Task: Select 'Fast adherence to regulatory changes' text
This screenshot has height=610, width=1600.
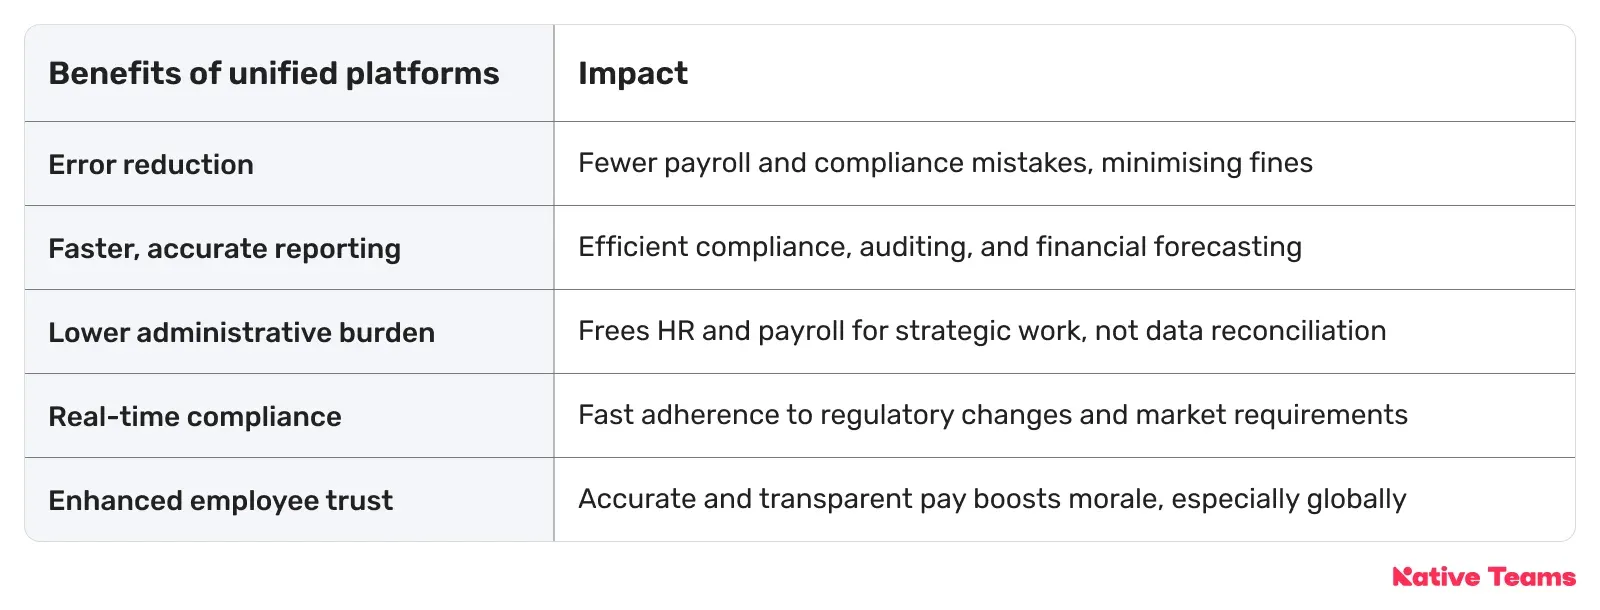Action: (x=825, y=415)
